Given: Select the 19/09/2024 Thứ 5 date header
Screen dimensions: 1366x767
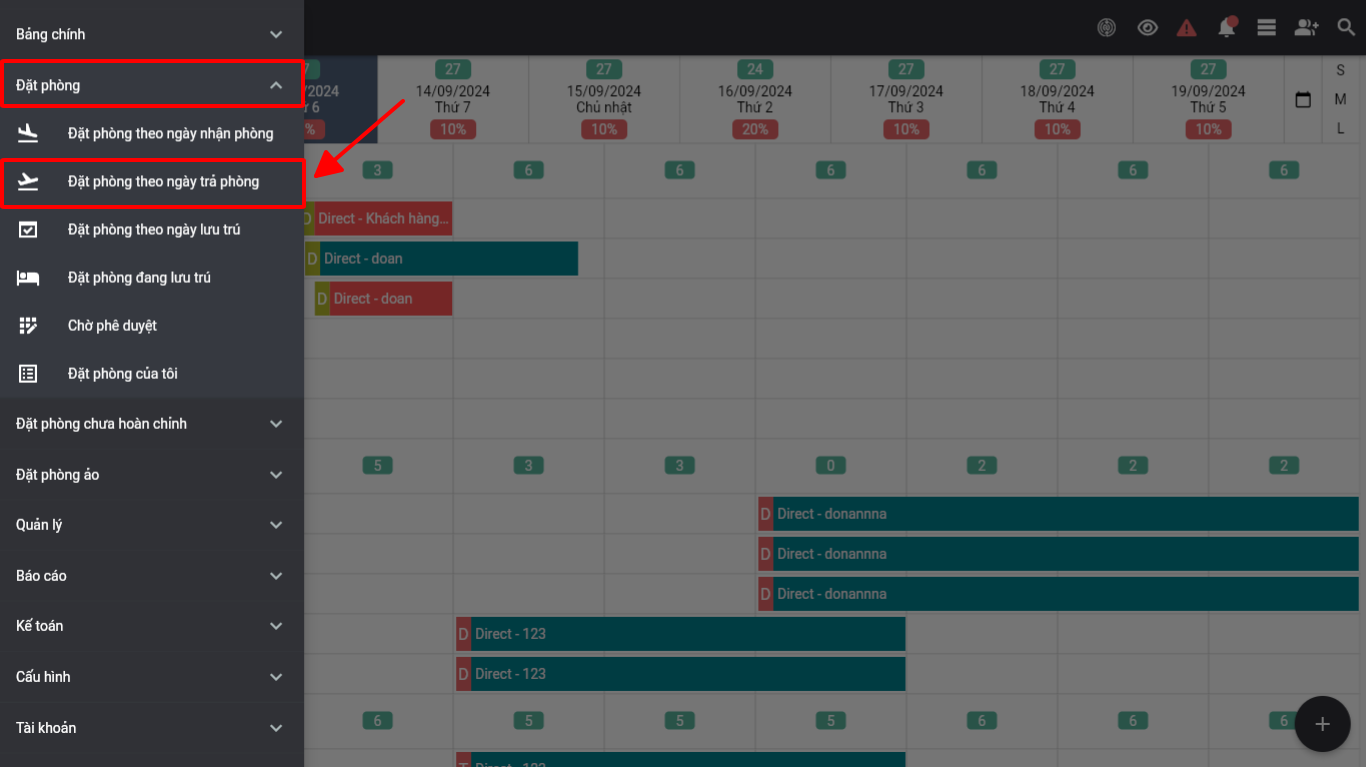Looking at the screenshot, I should [x=1208, y=99].
